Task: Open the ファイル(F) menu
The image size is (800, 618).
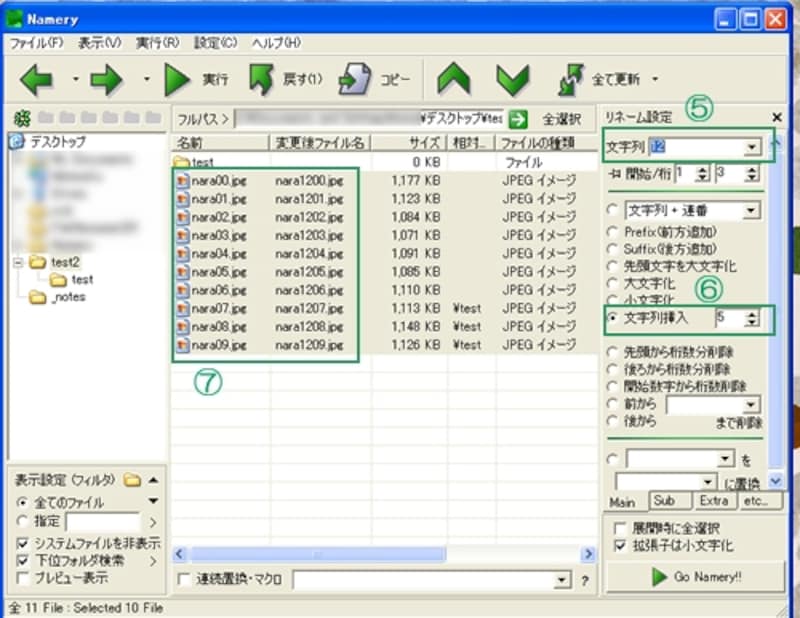Action: click(x=36, y=43)
